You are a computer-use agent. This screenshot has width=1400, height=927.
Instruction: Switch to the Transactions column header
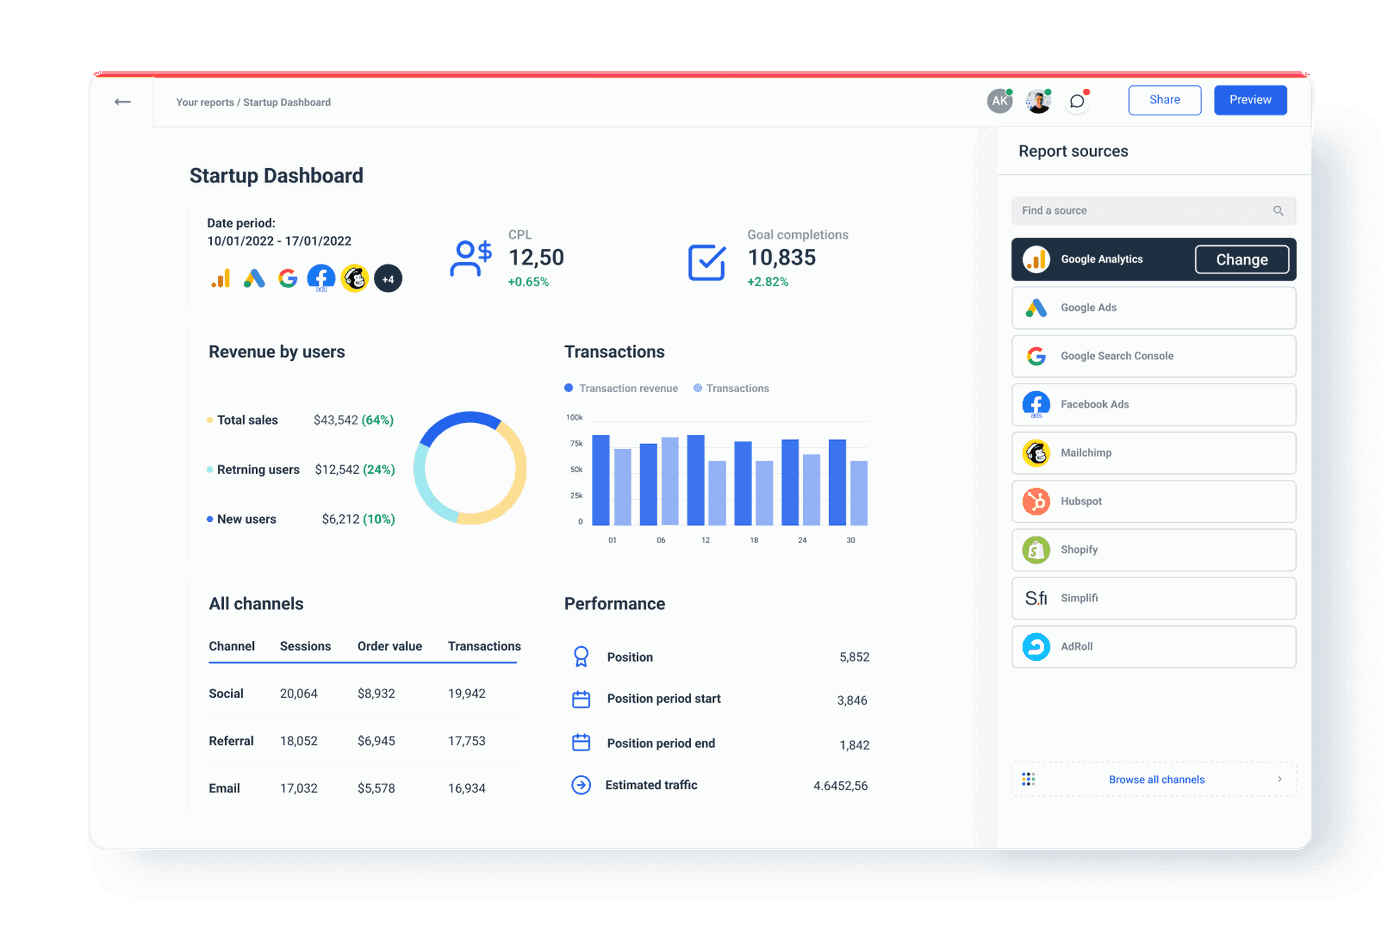[x=483, y=646]
